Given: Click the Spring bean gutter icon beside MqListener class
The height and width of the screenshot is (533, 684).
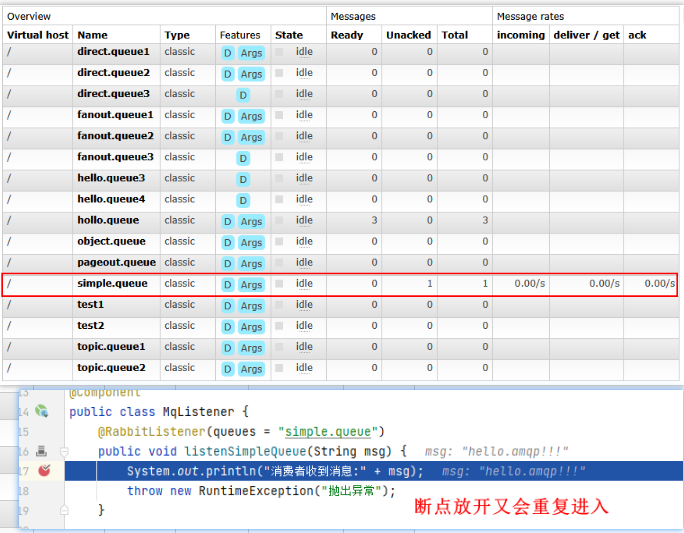Looking at the screenshot, I should coord(41,411).
